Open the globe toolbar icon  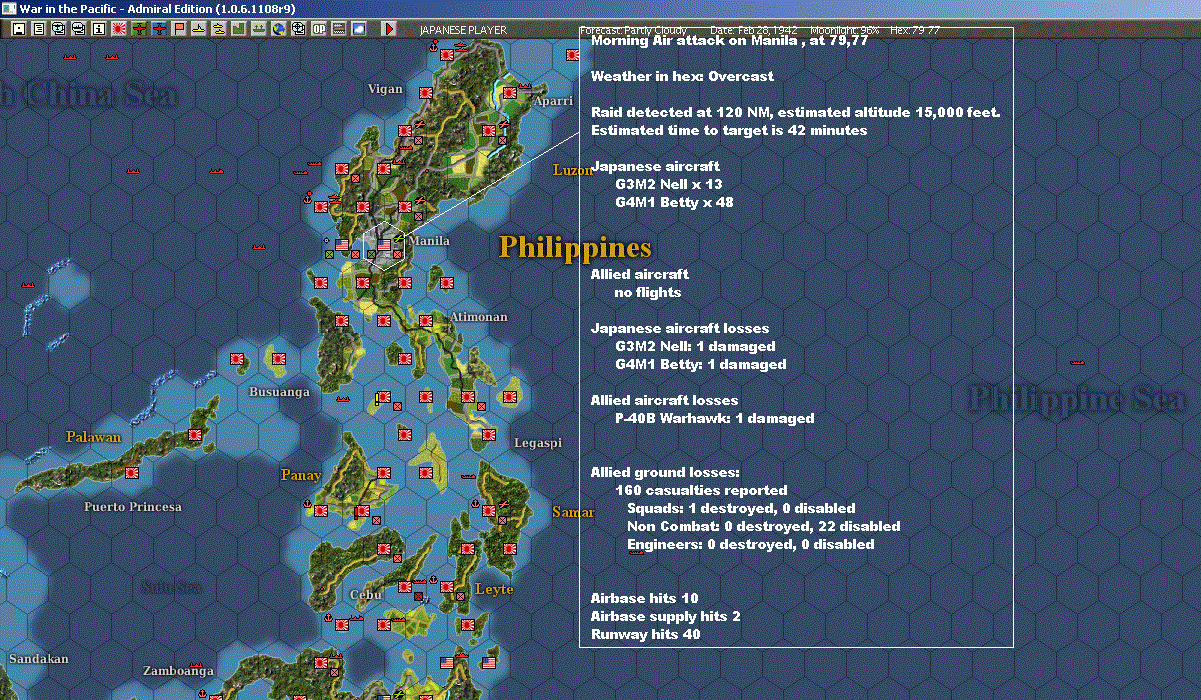click(x=278, y=30)
